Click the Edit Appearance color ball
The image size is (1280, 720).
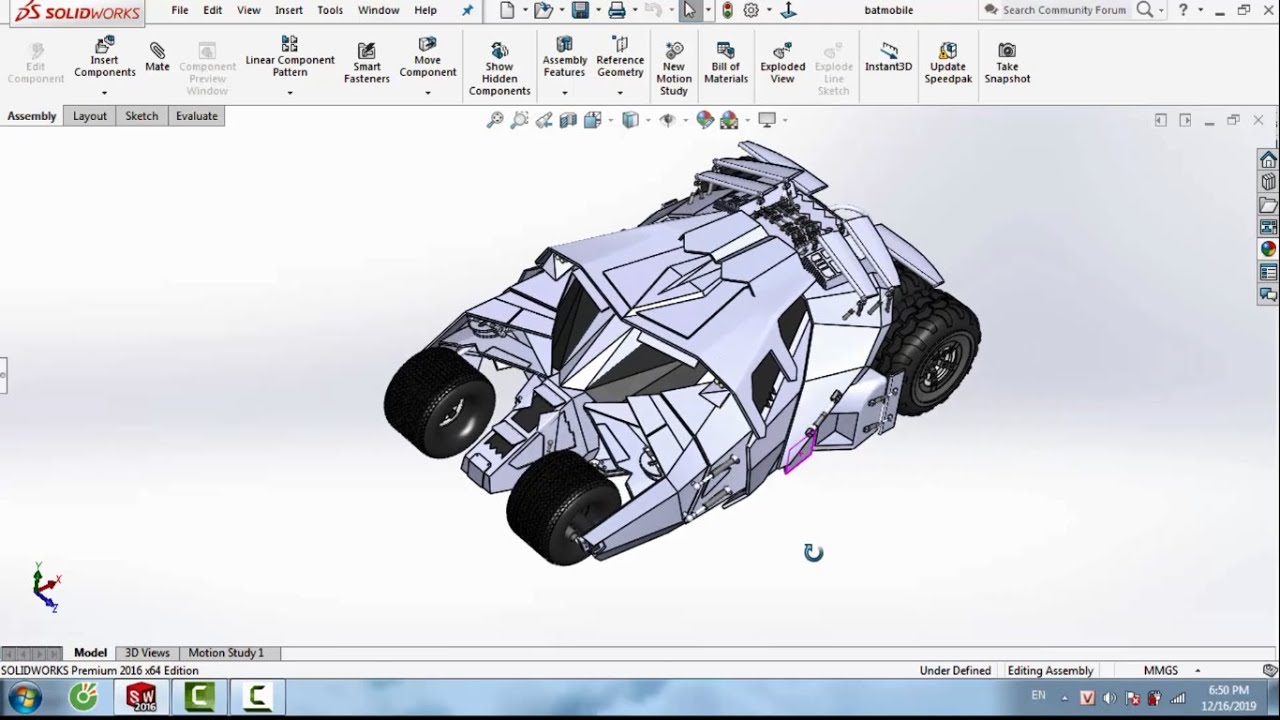705,120
